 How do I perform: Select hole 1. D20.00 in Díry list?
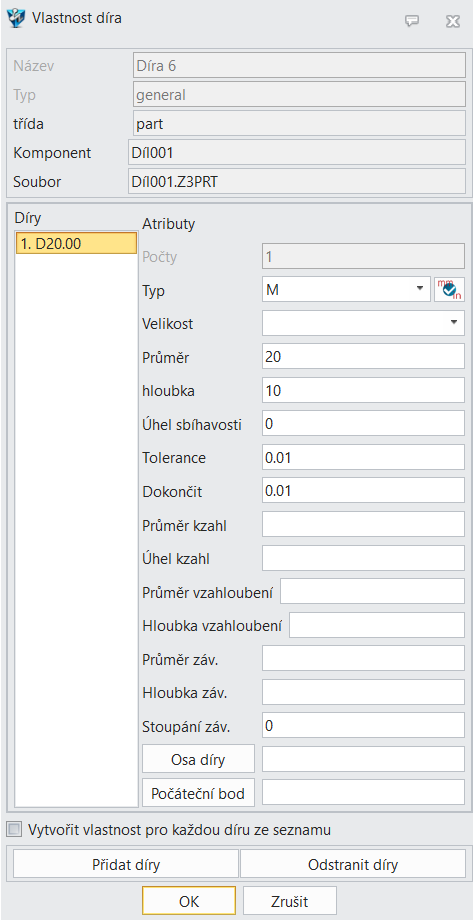(x=76, y=244)
